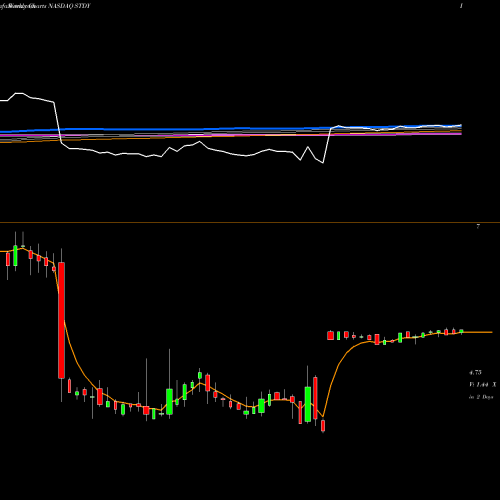Image resolution: width=500 pixels, height=500 pixels.
Task: Click the white price line's peak in the upper panel
Action: coord(19,93)
